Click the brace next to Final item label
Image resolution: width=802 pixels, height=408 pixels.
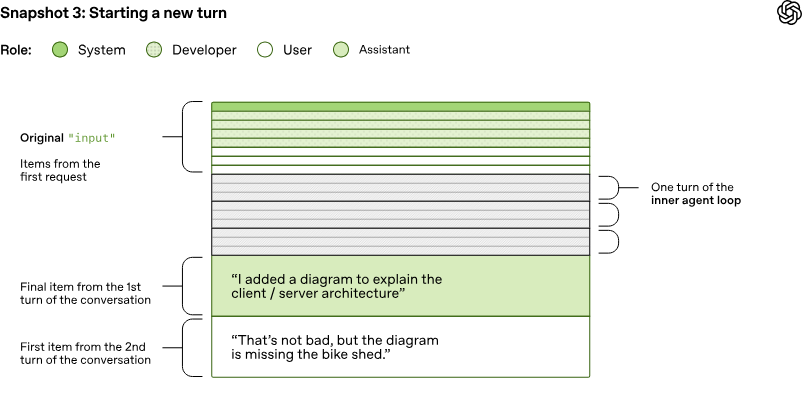coord(192,286)
